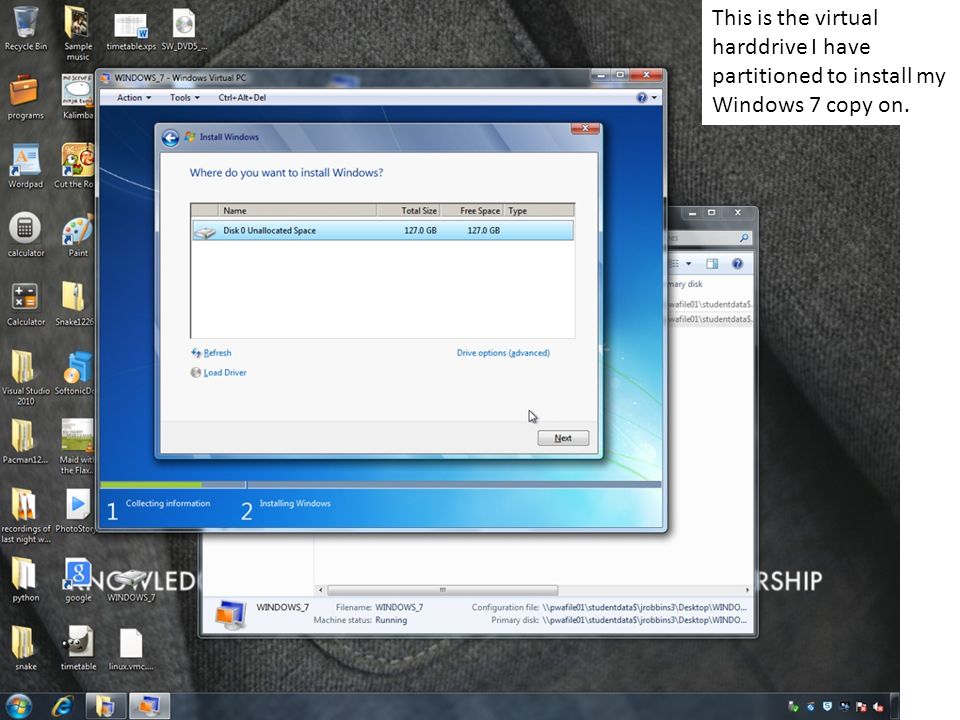Open the snake folder icon
960x720 pixels.
tap(23, 643)
